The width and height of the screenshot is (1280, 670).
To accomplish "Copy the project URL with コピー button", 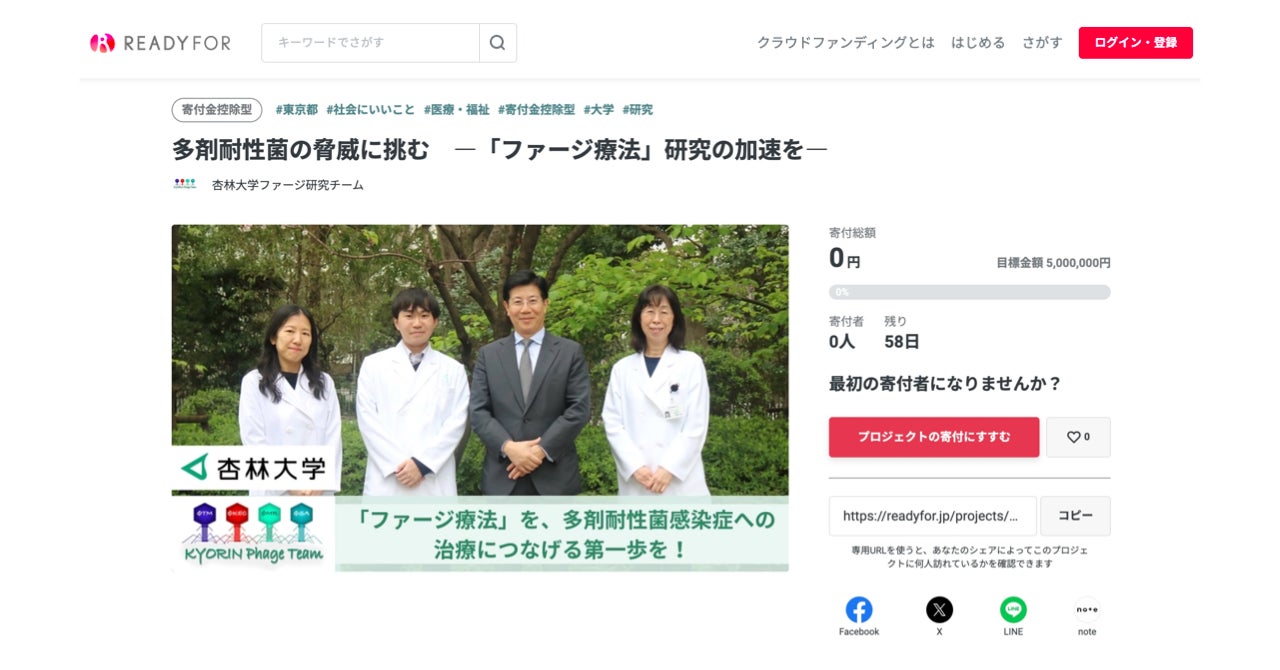I will (1075, 516).
